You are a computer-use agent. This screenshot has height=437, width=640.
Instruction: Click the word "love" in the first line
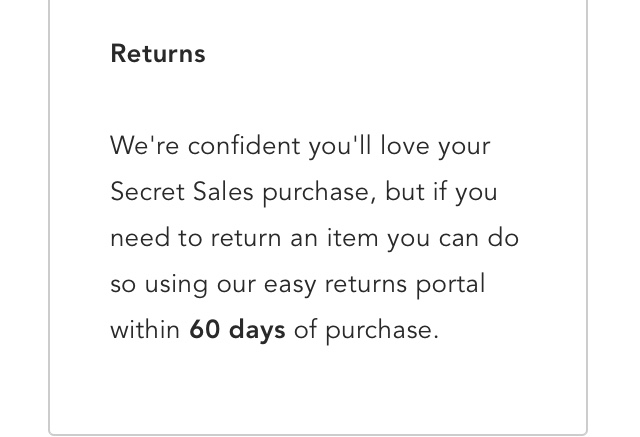(404, 146)
